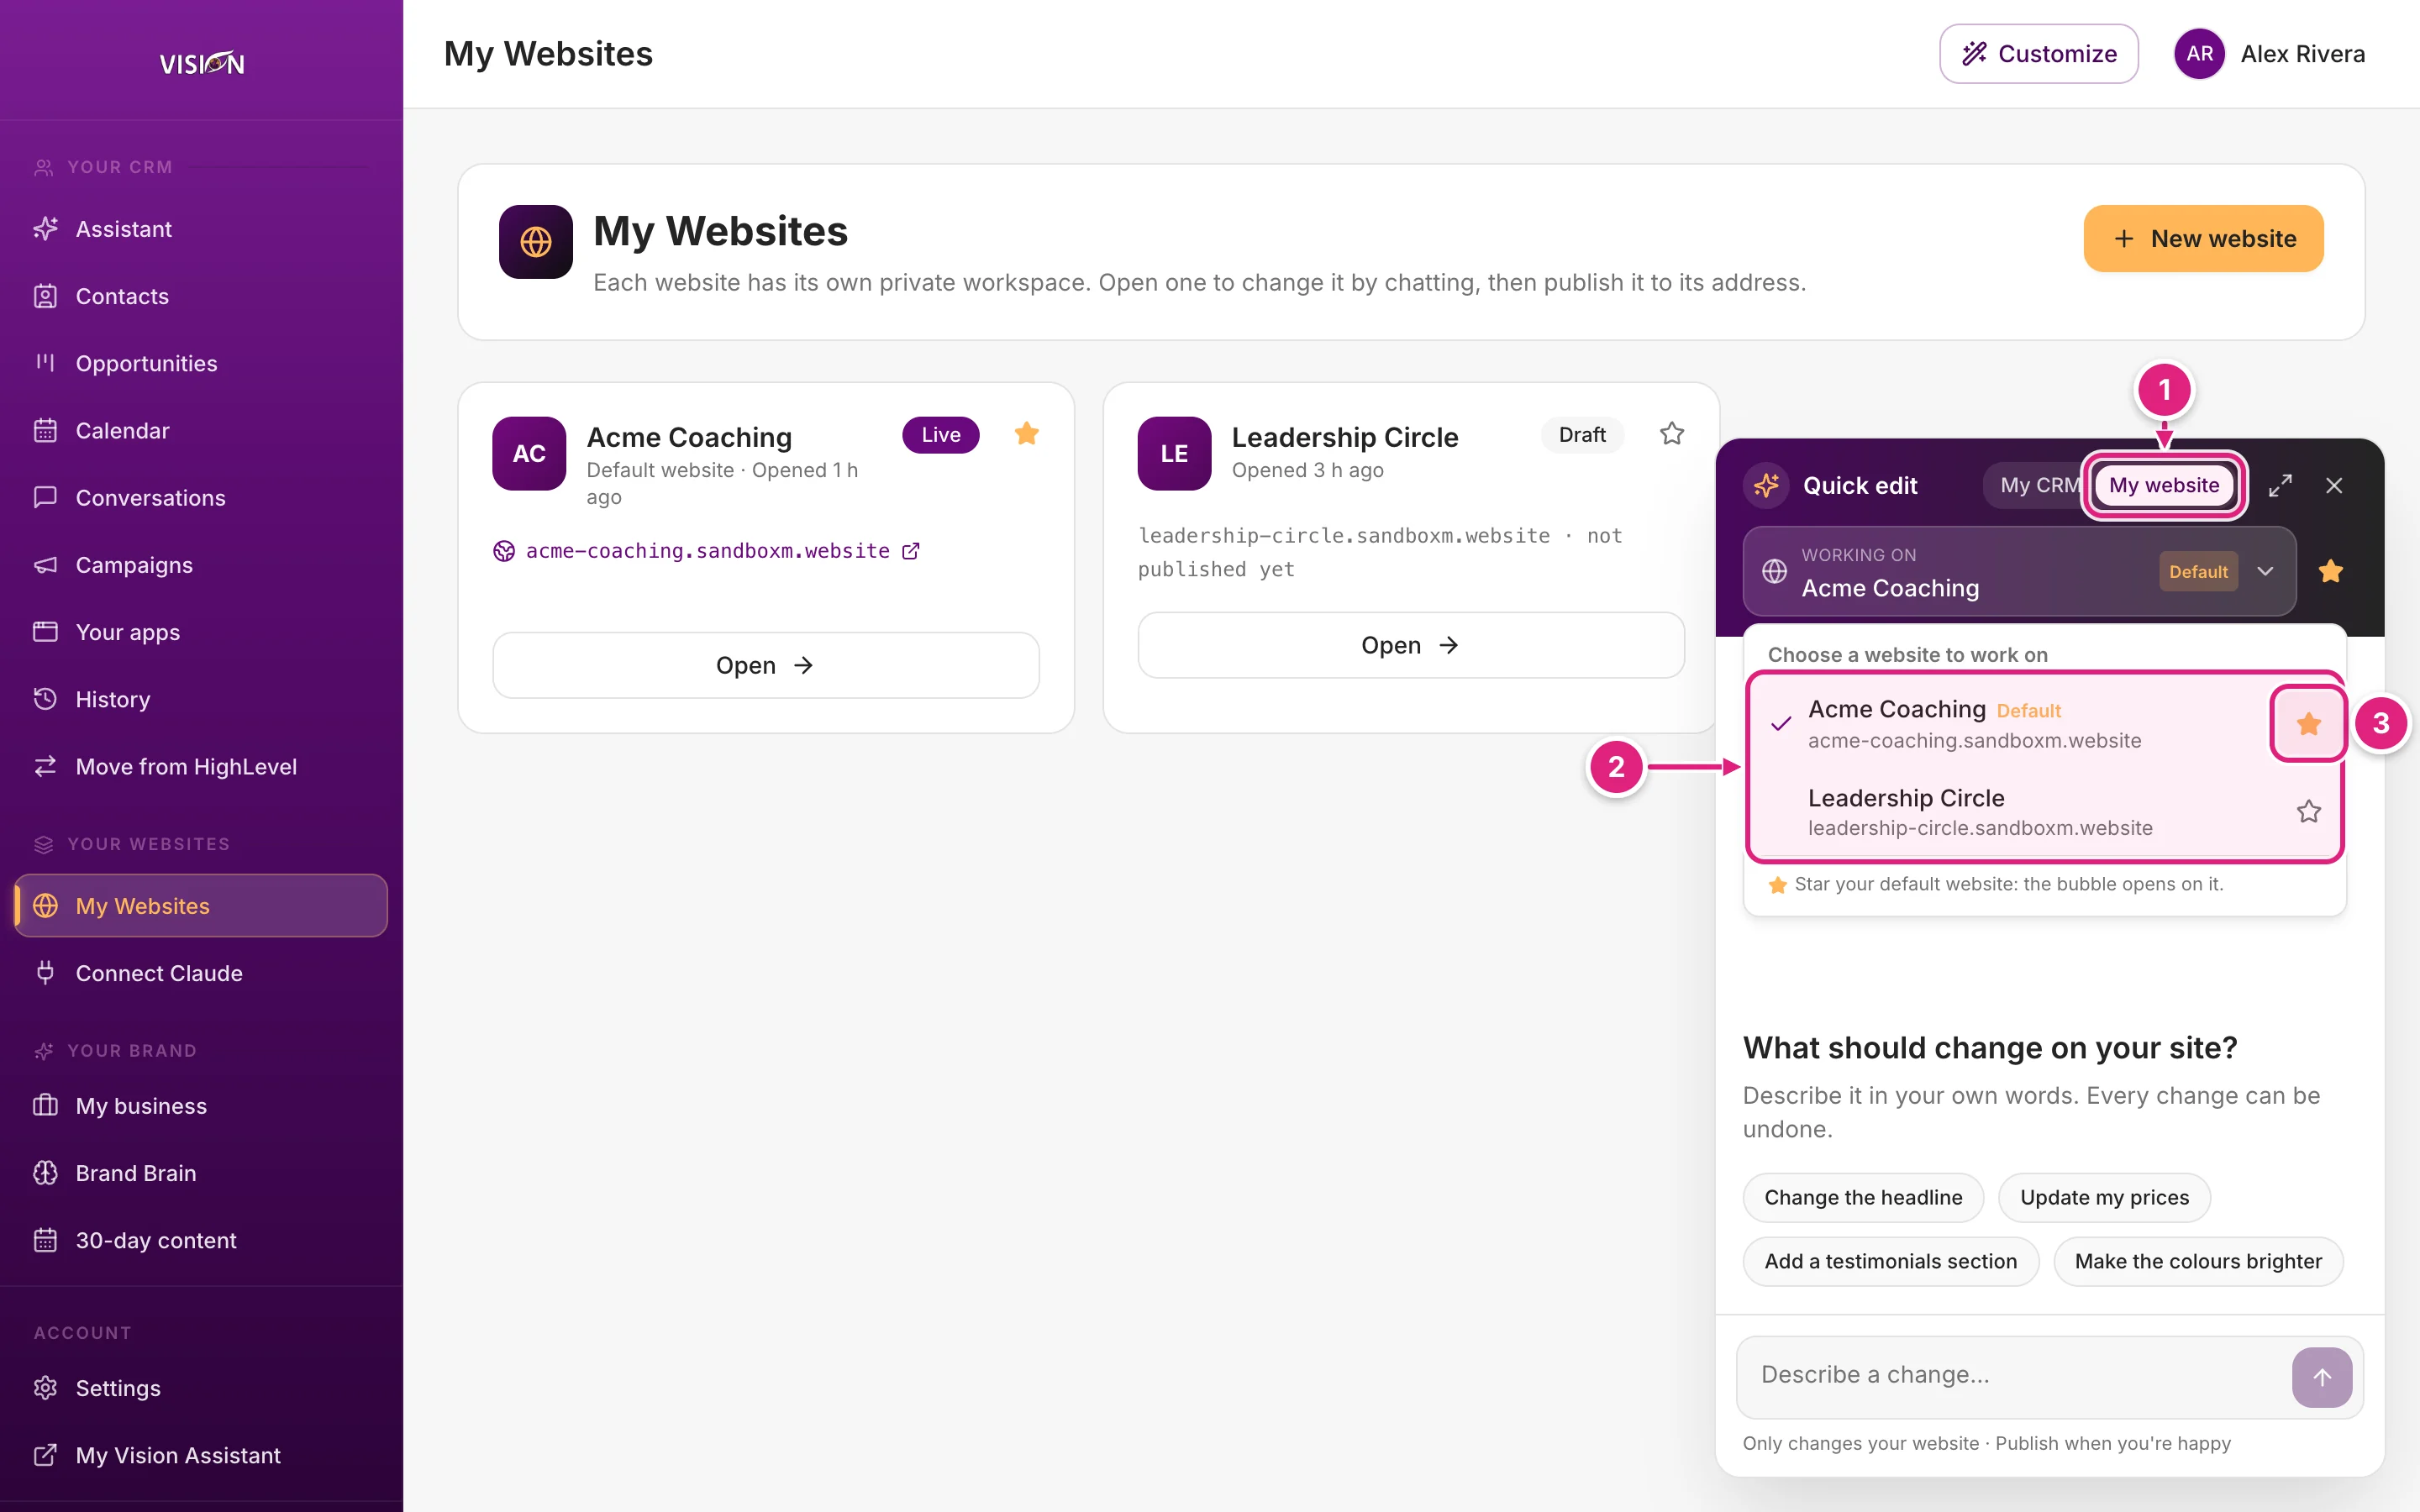The image size is (2420, 1512).
Task: Click the send arrow button
Action: [2322, 1377]
